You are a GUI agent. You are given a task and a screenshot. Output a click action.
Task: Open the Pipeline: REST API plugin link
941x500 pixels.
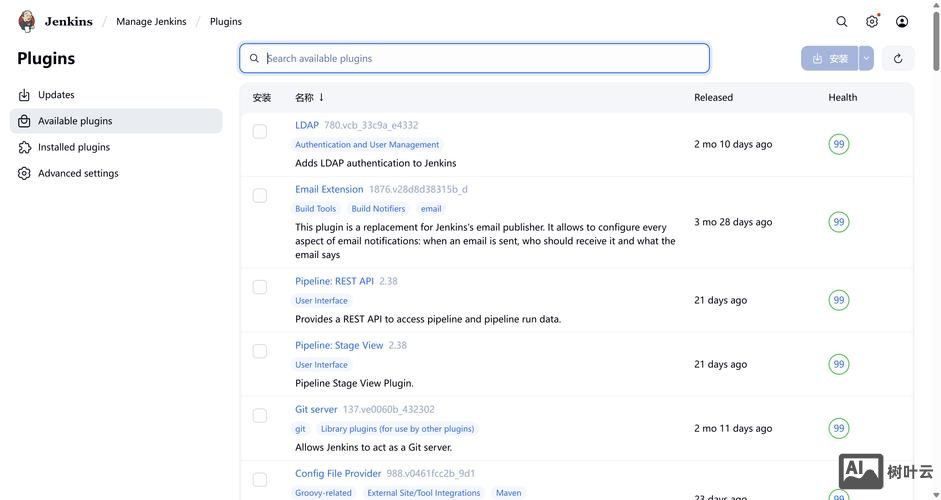pos(334,281)
